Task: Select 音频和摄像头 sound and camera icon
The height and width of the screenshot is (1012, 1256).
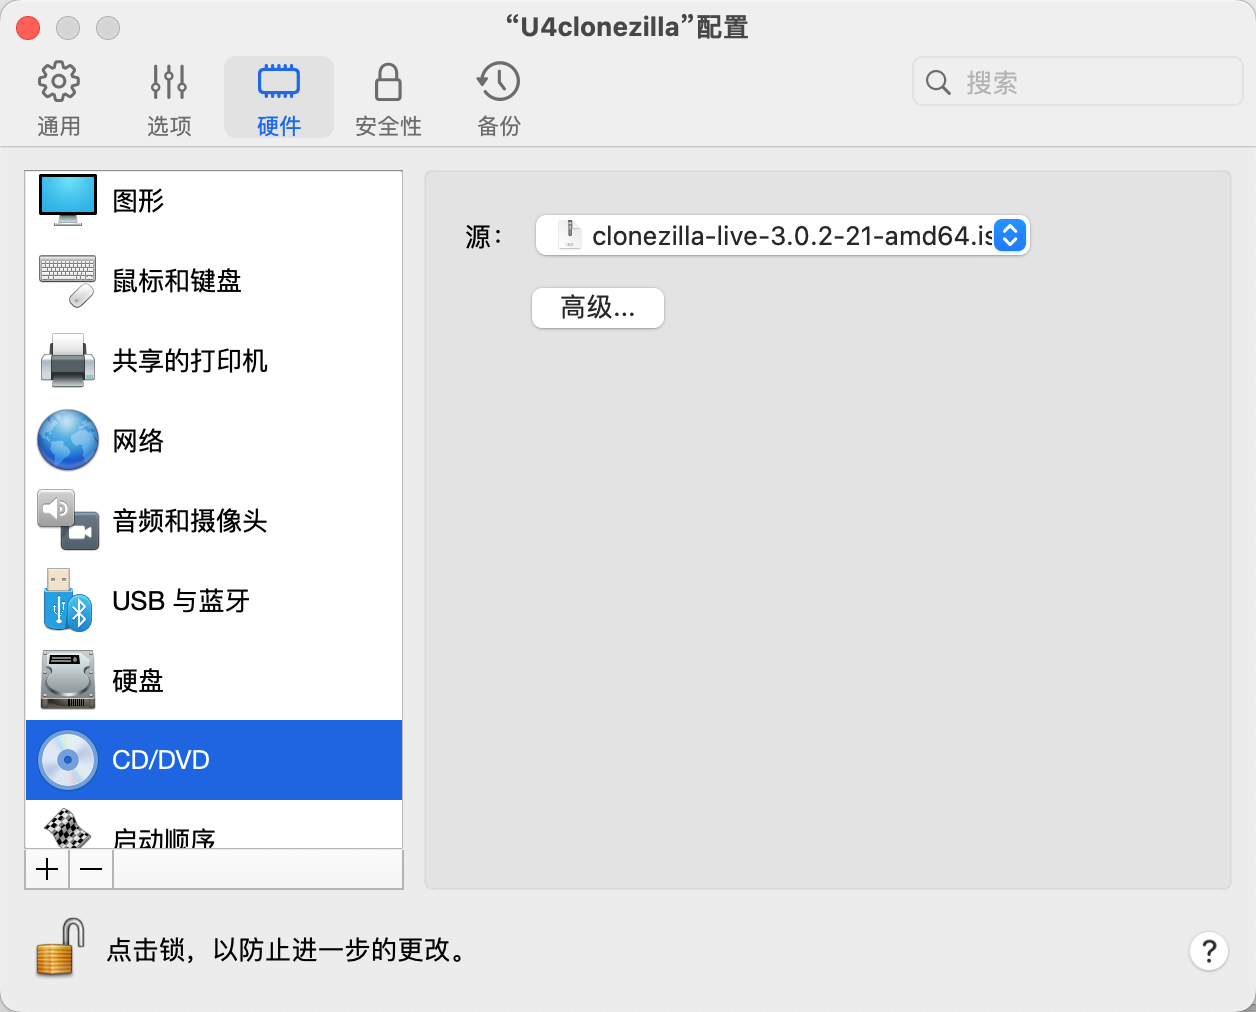Action: [x=68, y=520]
